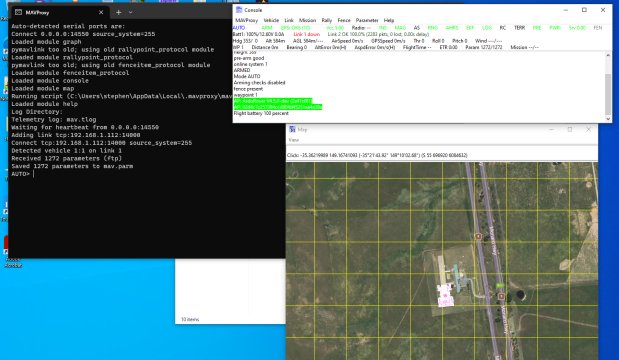Click the Console scrollbar down arrow

608,118
